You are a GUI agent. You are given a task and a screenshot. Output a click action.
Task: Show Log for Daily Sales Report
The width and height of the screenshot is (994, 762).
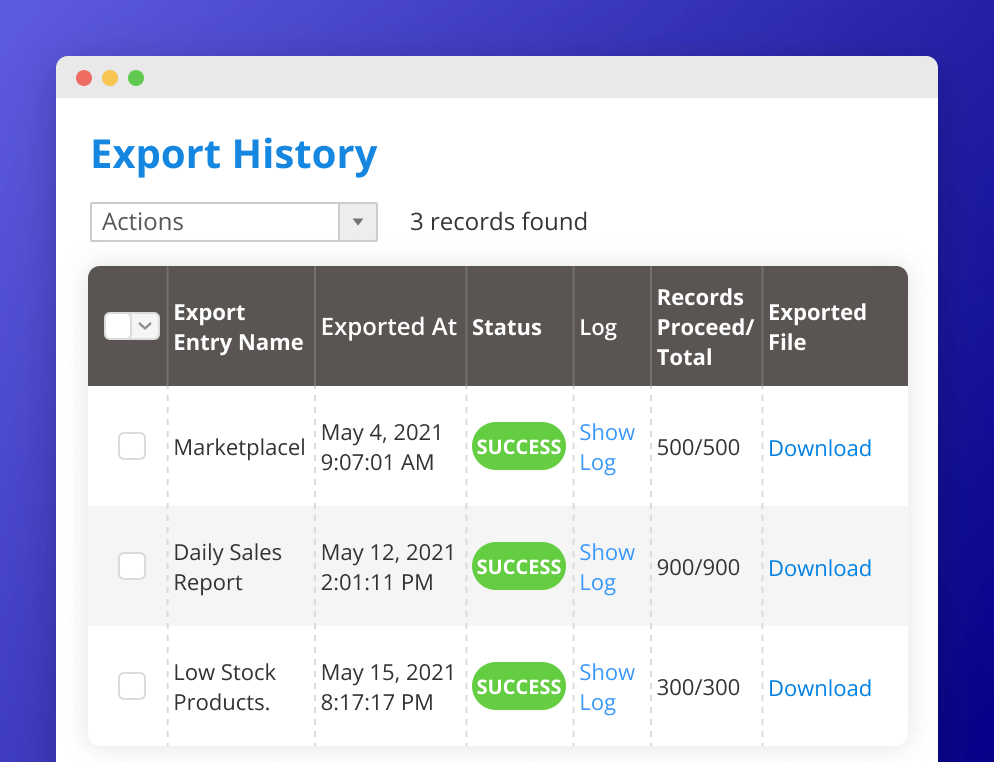pos(606,567)
